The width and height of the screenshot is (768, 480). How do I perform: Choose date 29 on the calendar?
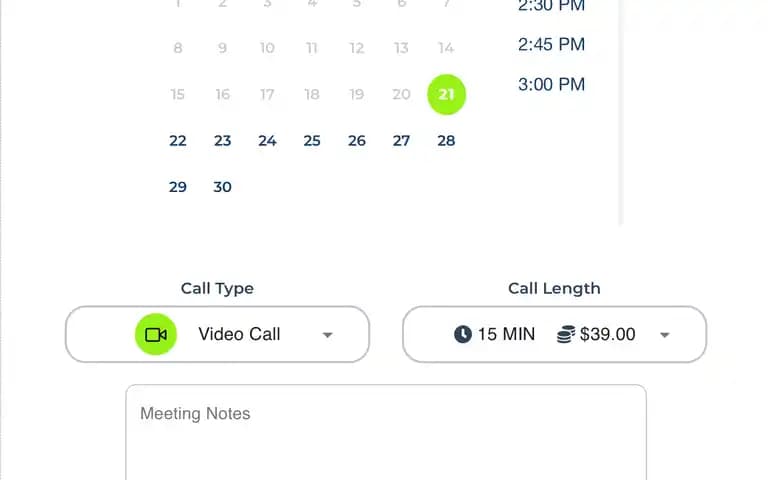click(178, 187)
